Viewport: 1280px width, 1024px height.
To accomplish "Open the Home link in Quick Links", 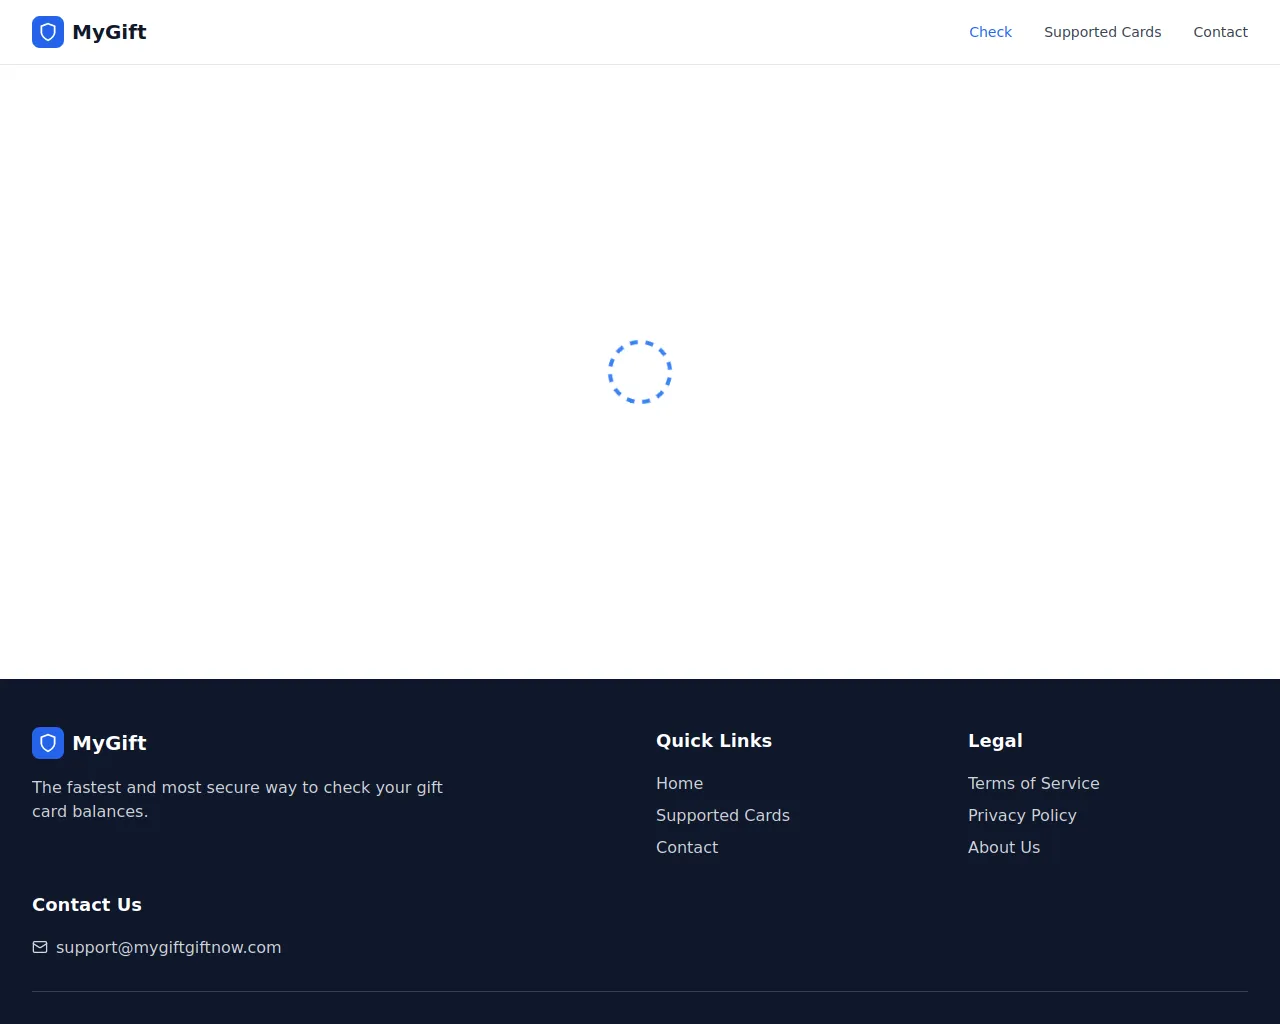I will pyautogui.click(x=679, y=783).
